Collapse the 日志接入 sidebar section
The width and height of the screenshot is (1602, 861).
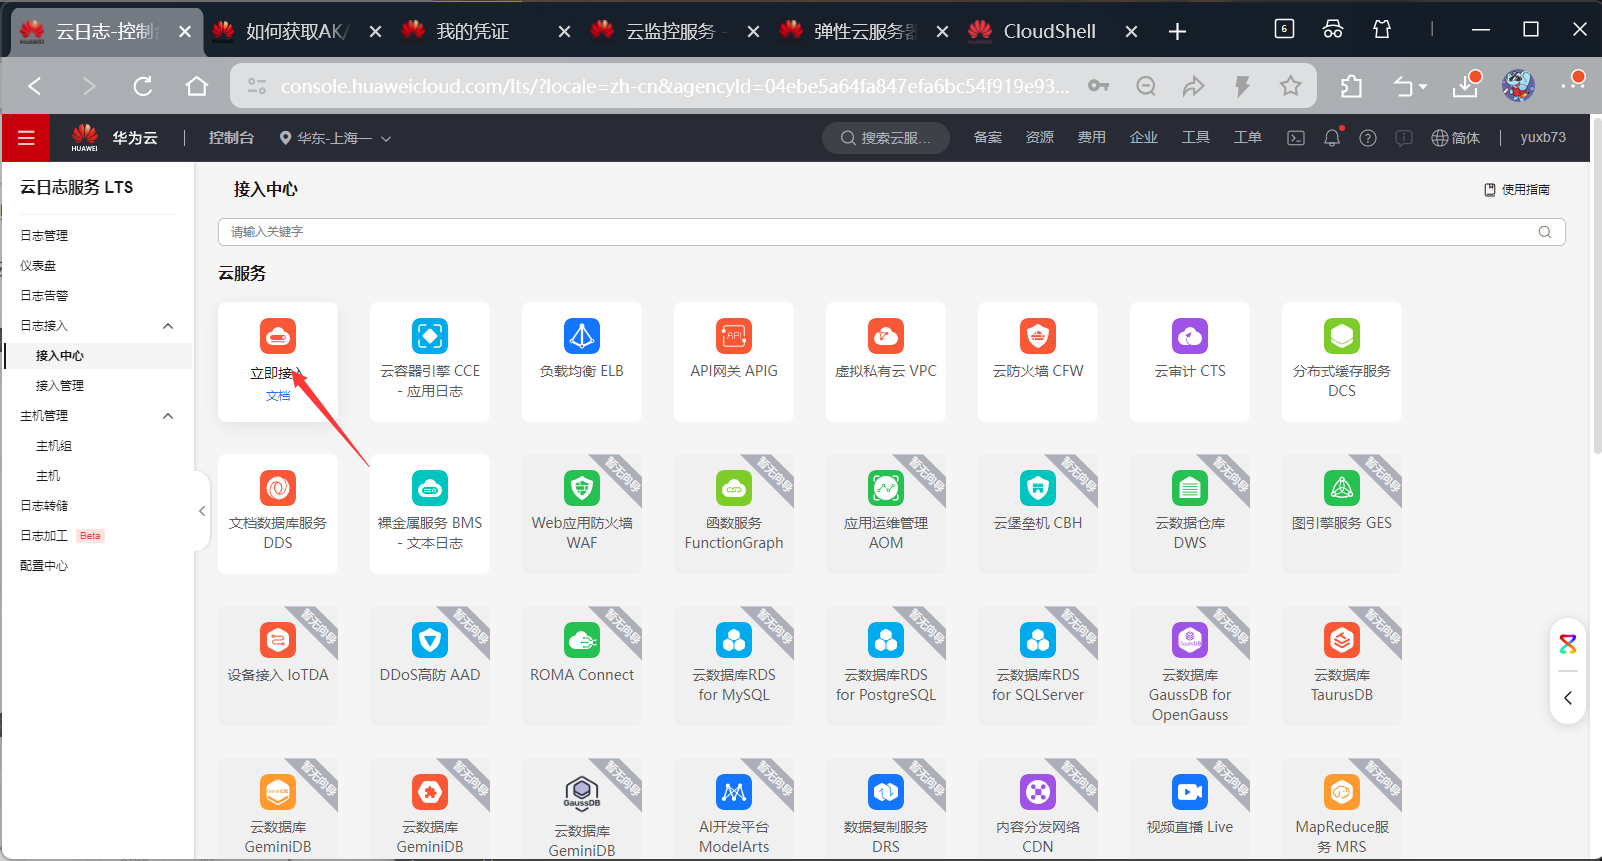[x=168, y=326]
